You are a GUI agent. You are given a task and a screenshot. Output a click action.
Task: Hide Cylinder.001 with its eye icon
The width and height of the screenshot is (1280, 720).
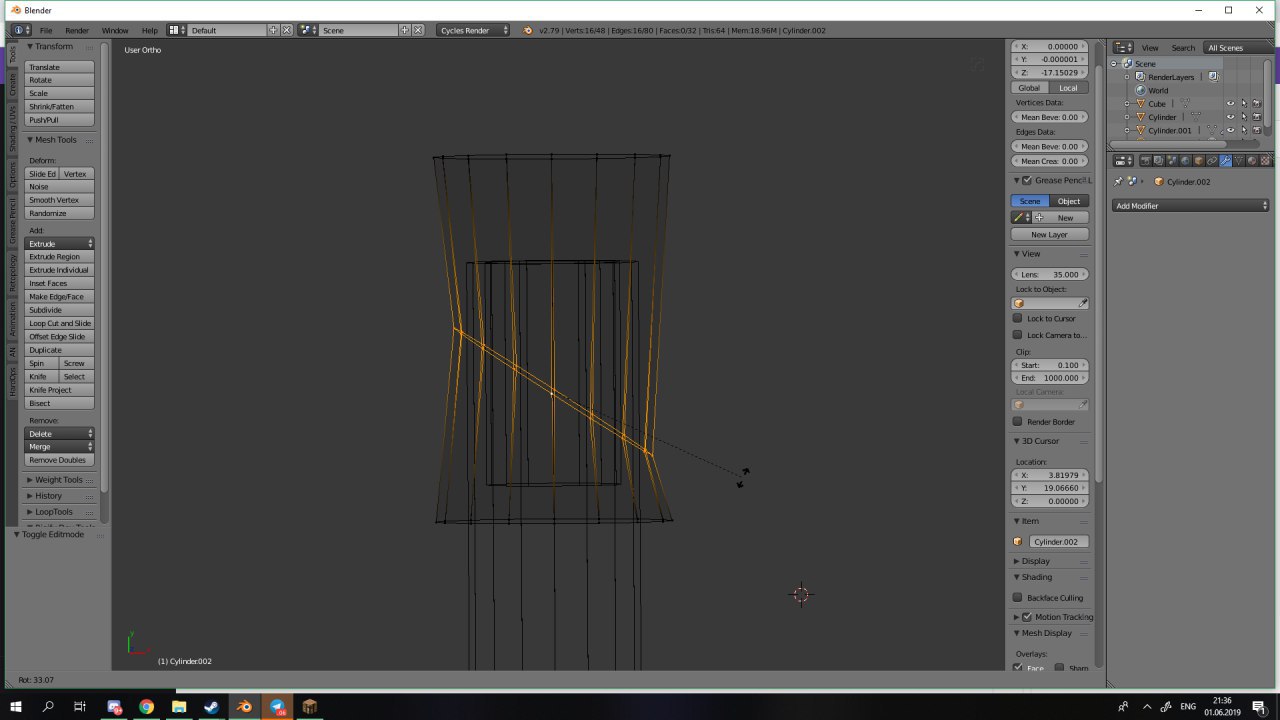(x=1230, y=130)
